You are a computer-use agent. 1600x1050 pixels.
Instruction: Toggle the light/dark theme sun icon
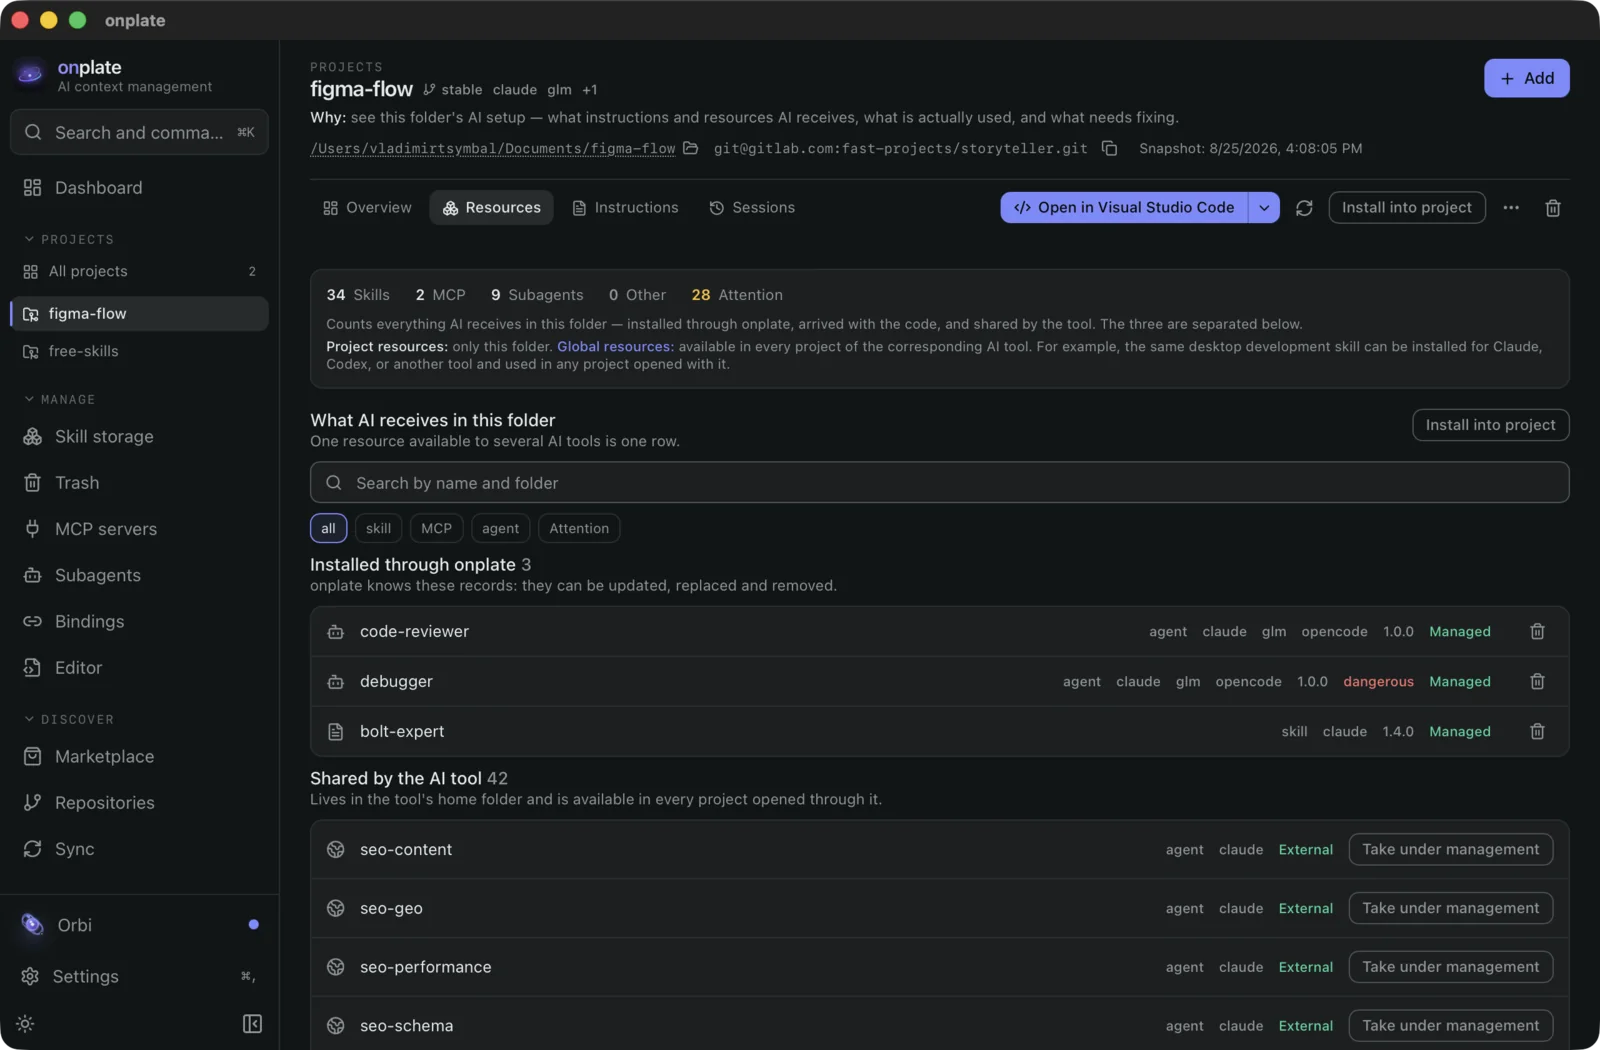(26, 1024)
